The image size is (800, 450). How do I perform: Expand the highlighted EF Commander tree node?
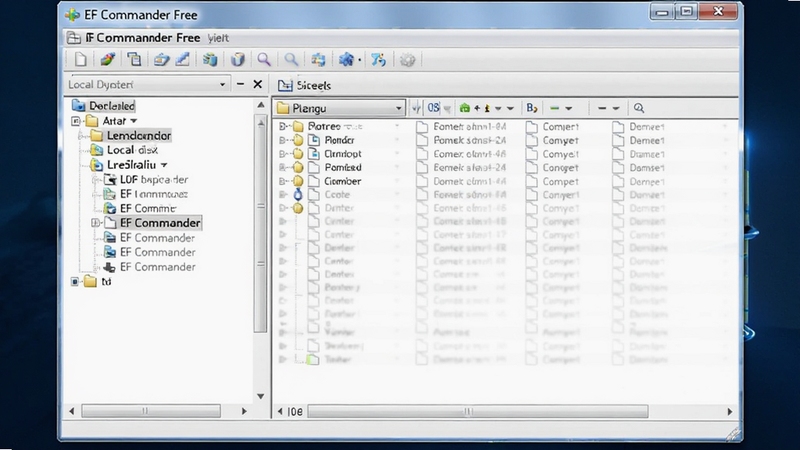click(x=95, y=223)
